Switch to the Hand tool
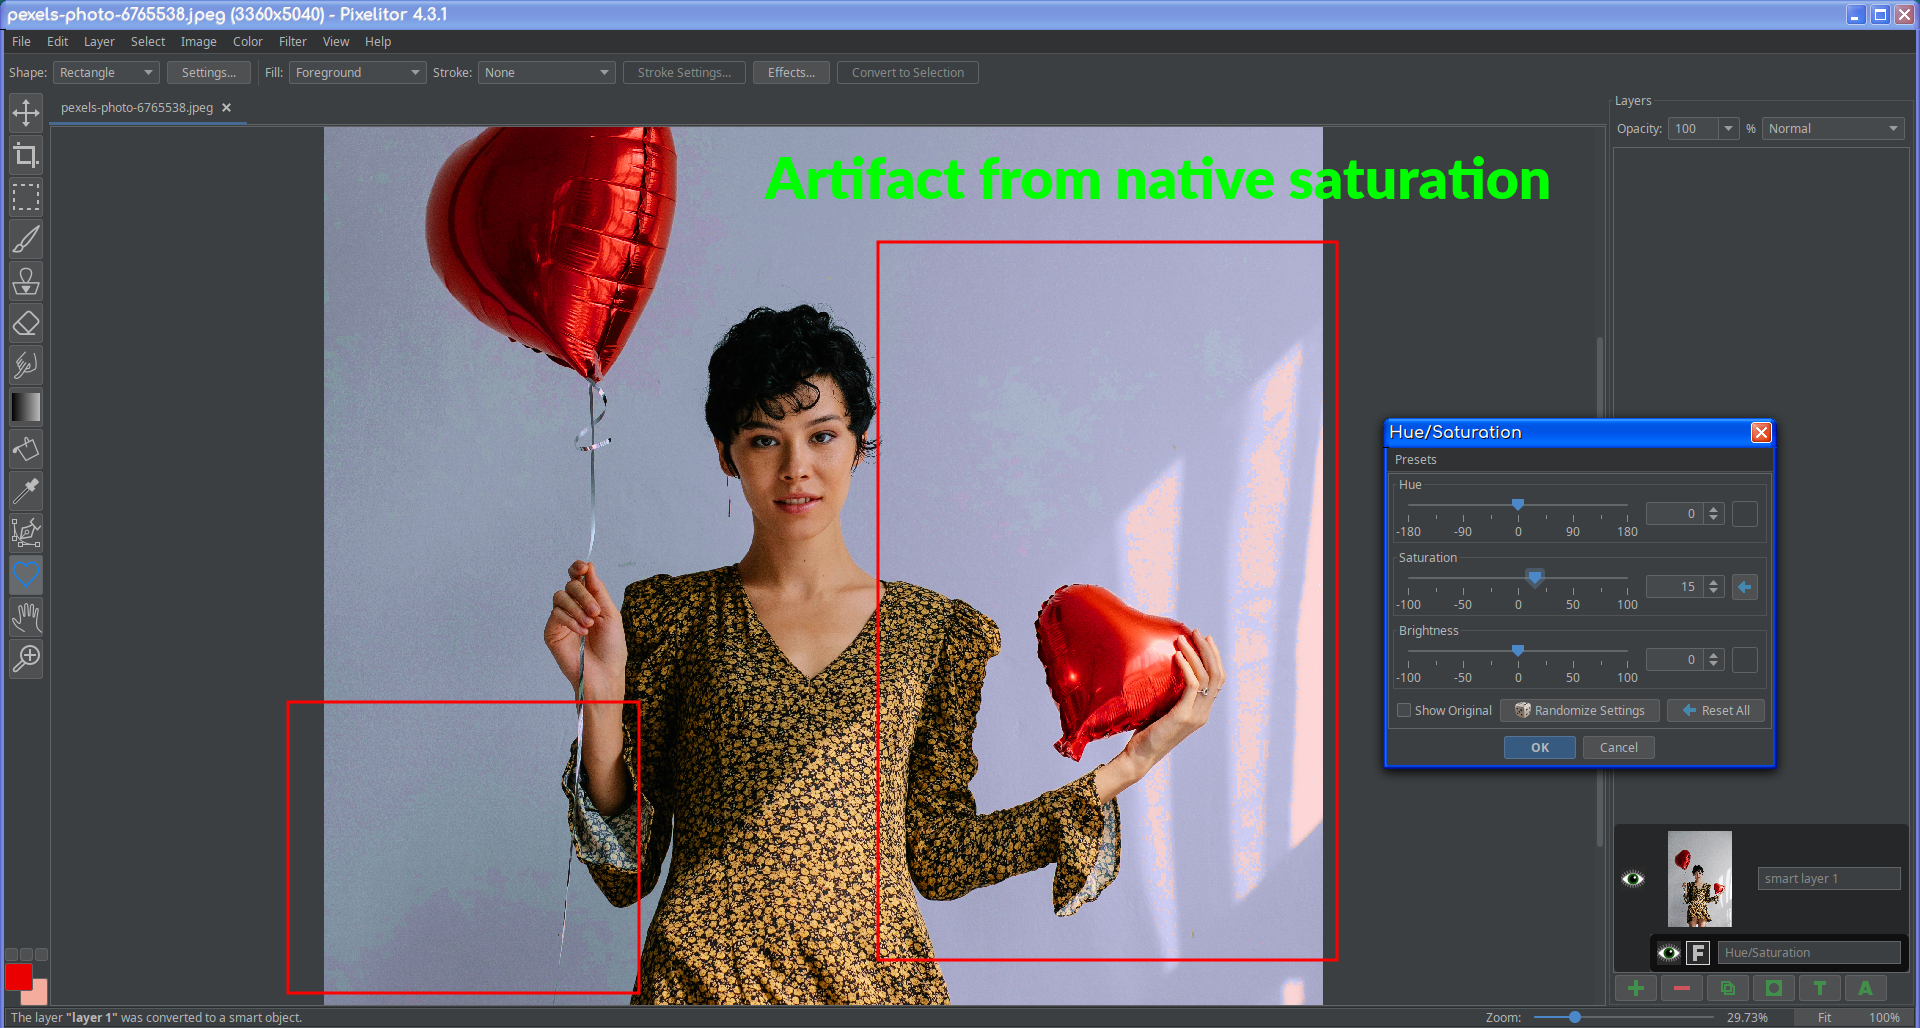This screenshot has height=1028, width=1920. [x=26, y=617]
